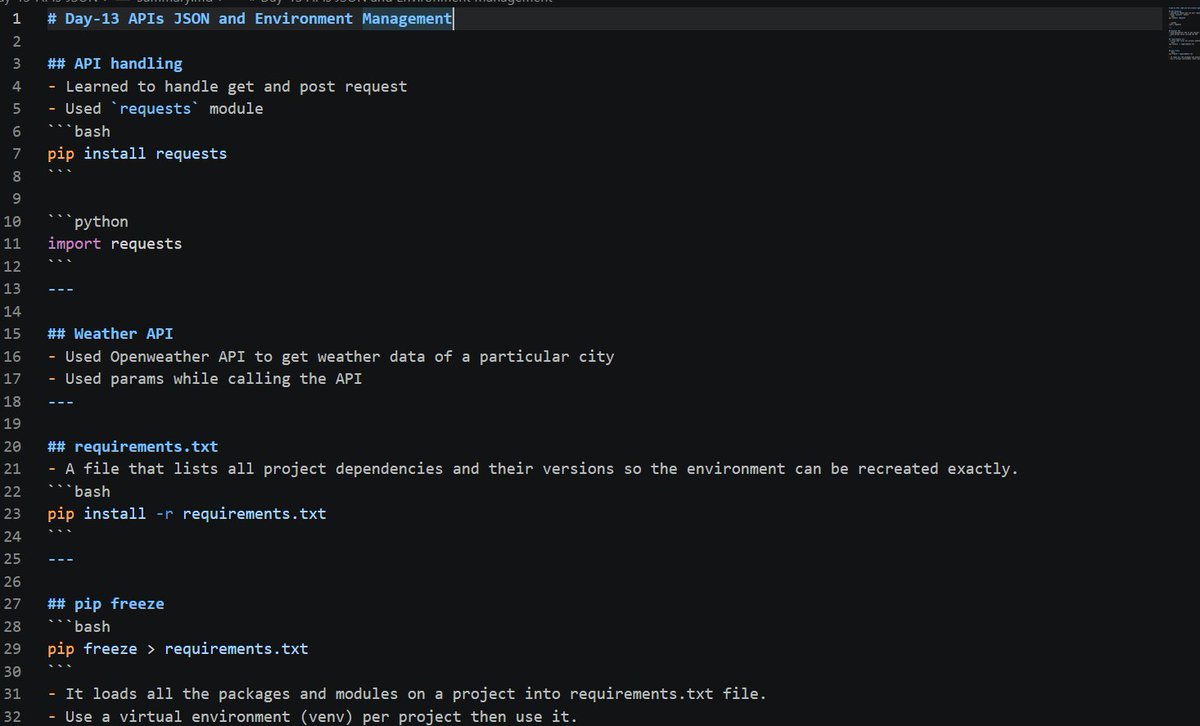Click the closing '```' fence on line 8
Viewport: 1200px width, 726px height.
coord(60,176)
